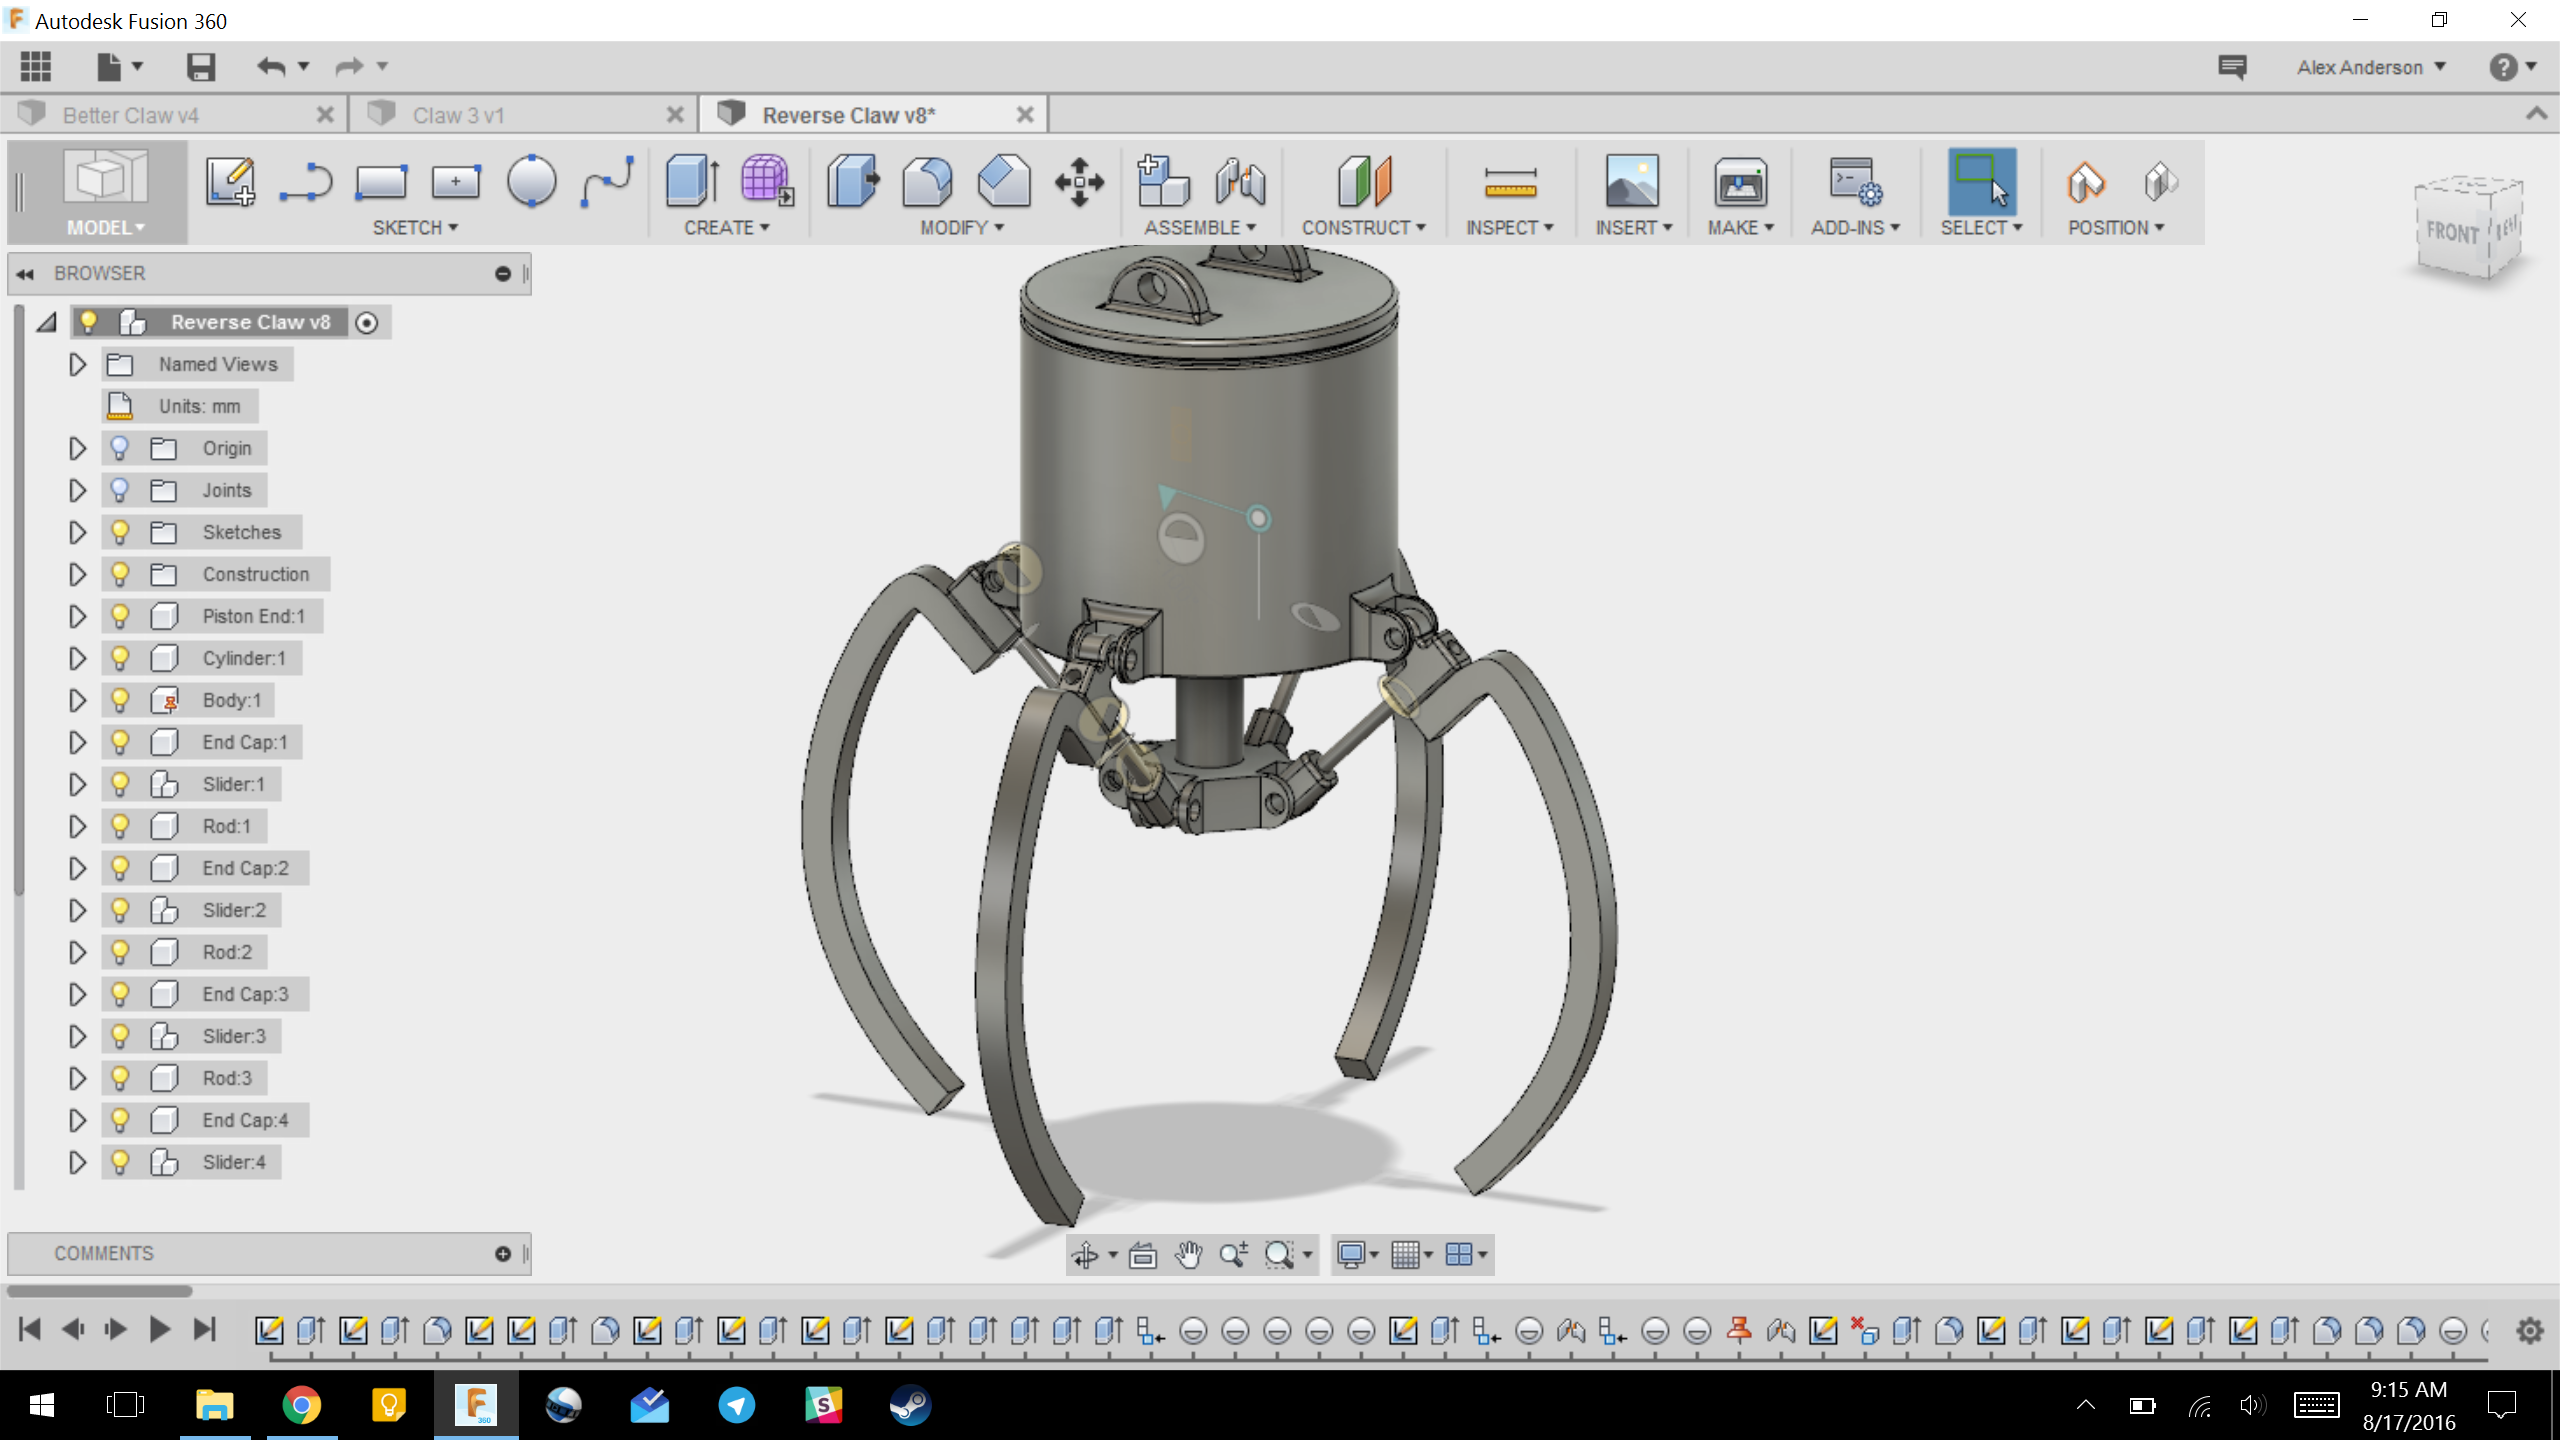Select the Spline sketch tool
The height and width of the screenshot is (1440, 2560).
[x=607, y=181]
